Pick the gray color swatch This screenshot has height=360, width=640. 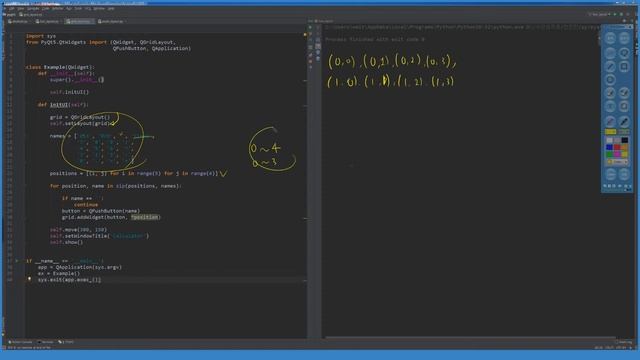tap(617, 140)
